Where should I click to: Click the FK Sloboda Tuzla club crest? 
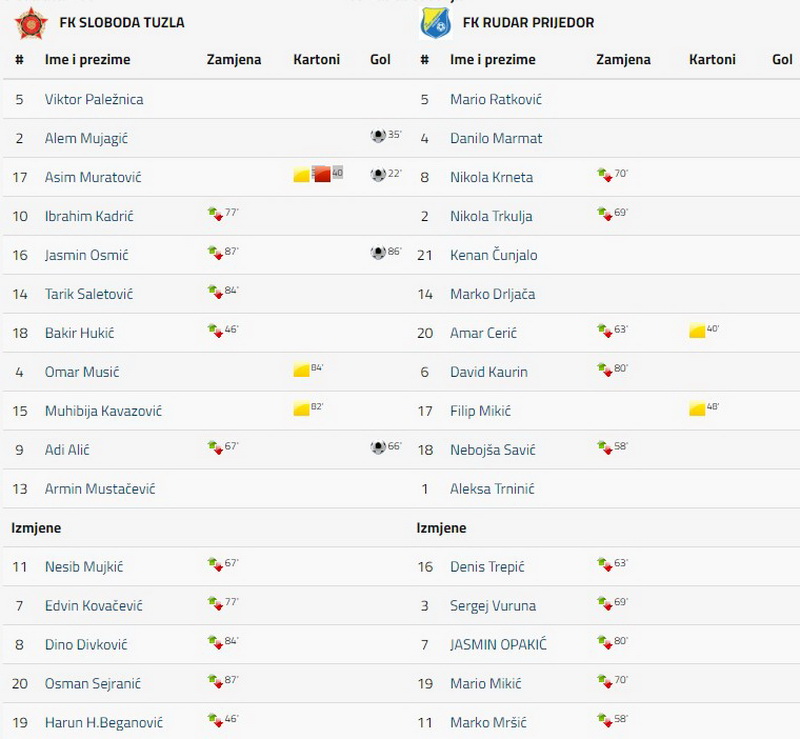31,23
